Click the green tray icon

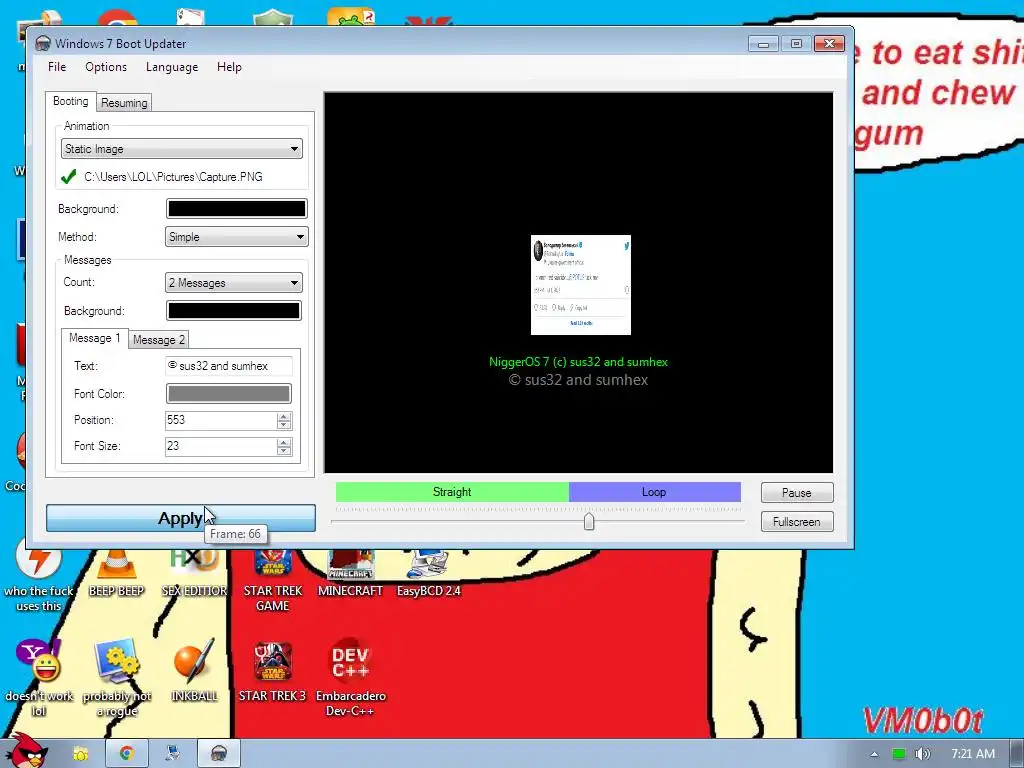click(899, 754)
